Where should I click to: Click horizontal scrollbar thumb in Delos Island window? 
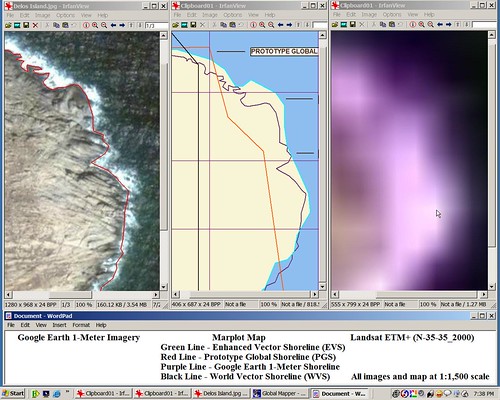[x=70, y=295]
